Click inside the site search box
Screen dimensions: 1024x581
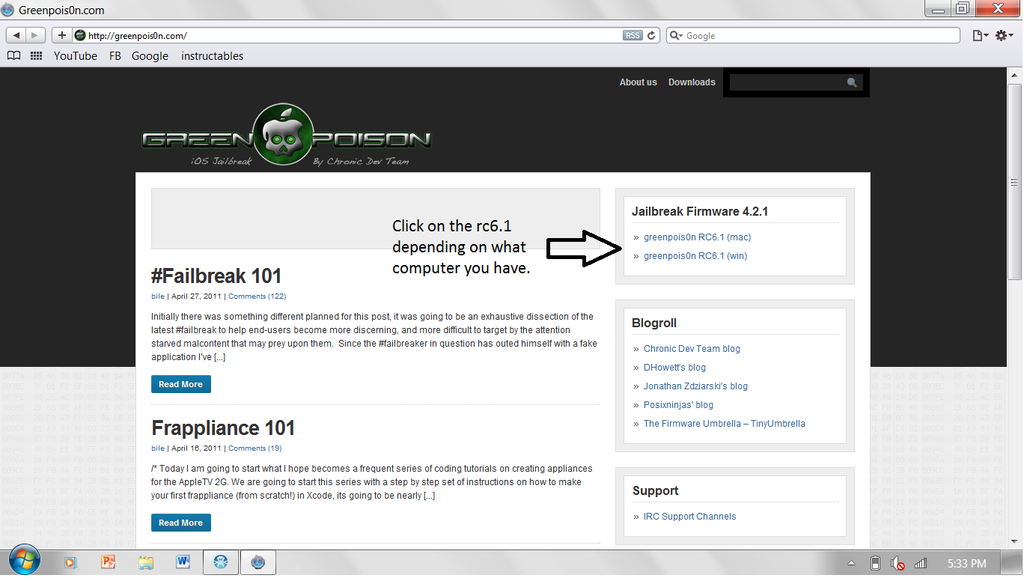pyautogui.click(x=785, y=82)
